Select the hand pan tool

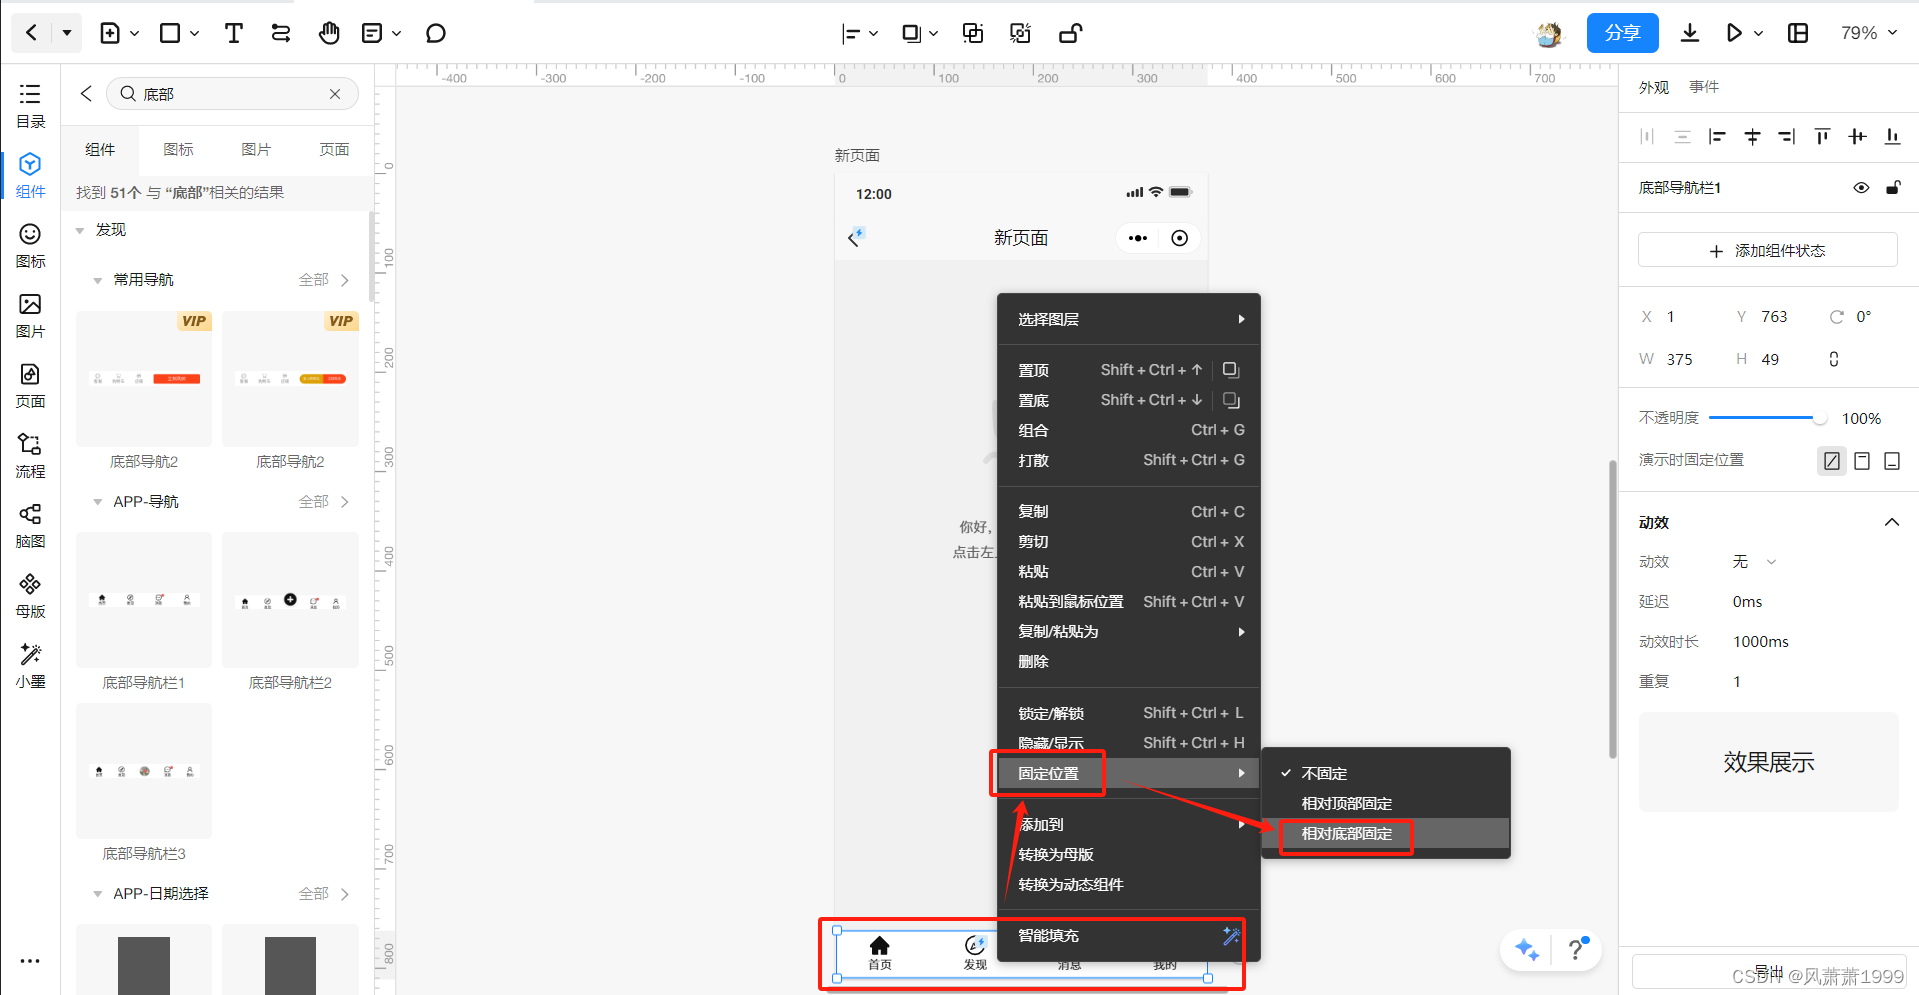329,33
